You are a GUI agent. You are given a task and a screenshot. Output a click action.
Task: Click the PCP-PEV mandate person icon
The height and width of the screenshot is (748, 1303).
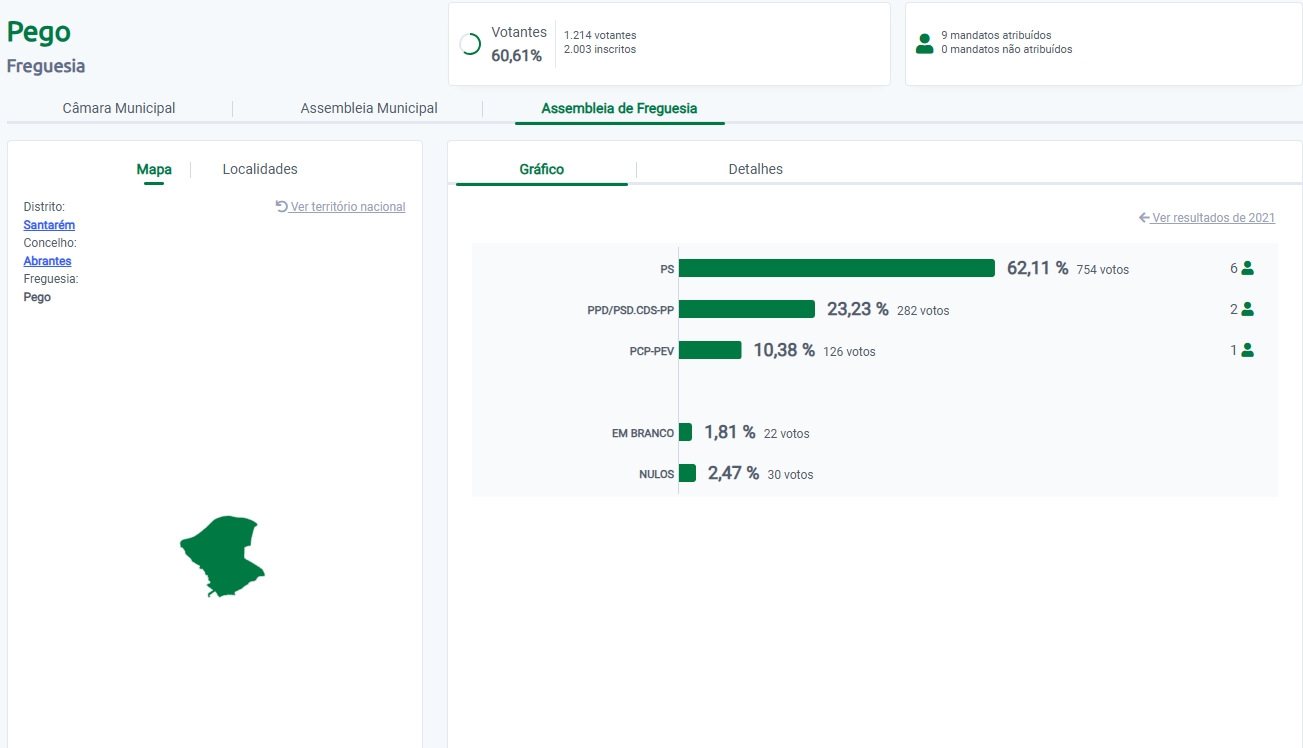tap(1247, 350)
